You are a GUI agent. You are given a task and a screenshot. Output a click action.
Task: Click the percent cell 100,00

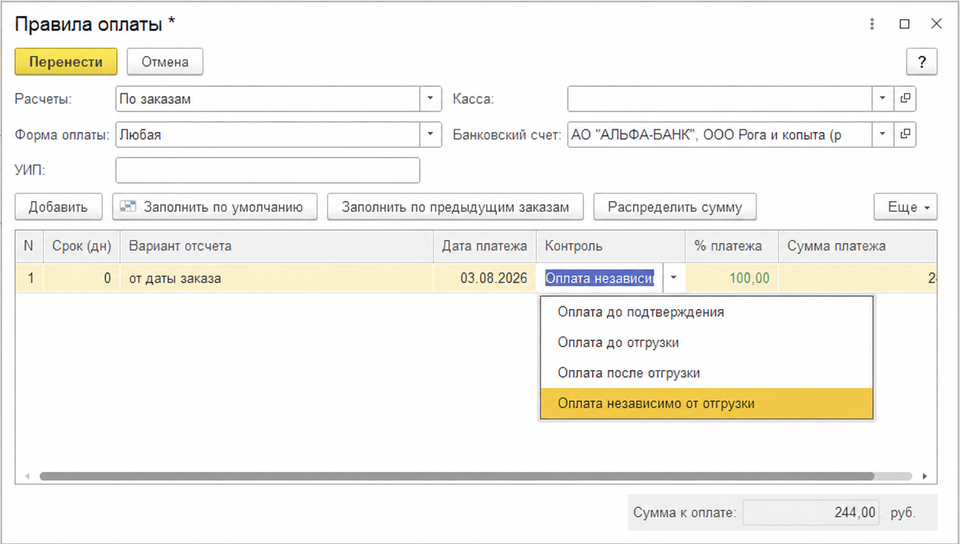click(x=732, y=278)
